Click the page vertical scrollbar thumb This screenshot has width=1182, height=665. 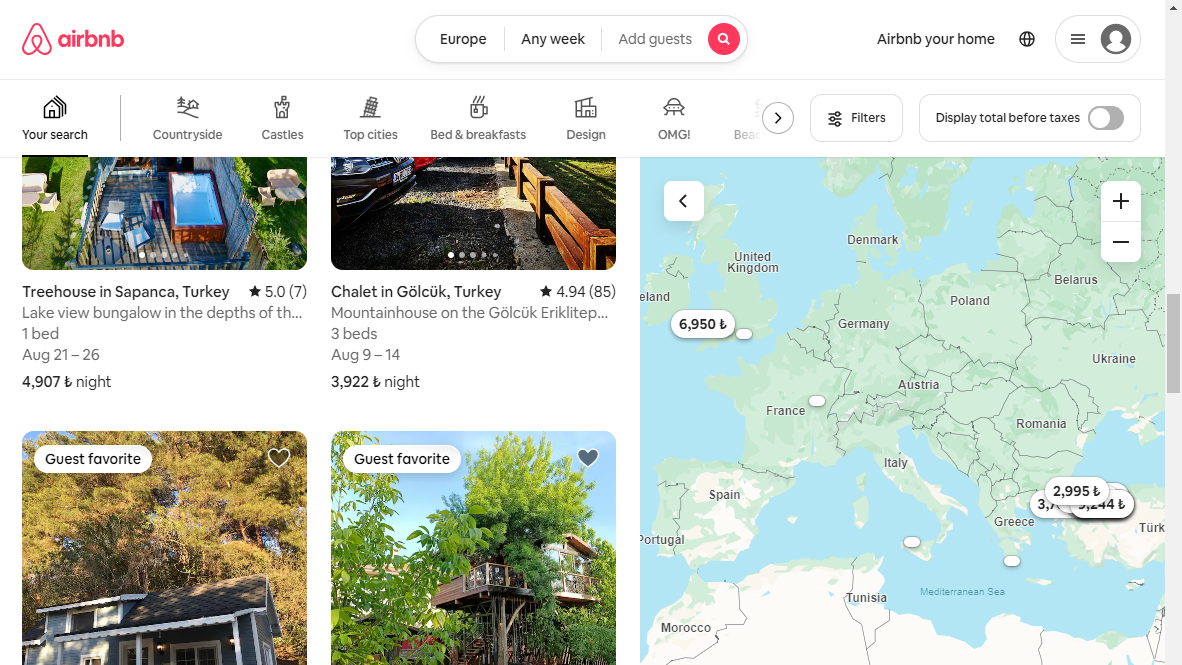1174,344
